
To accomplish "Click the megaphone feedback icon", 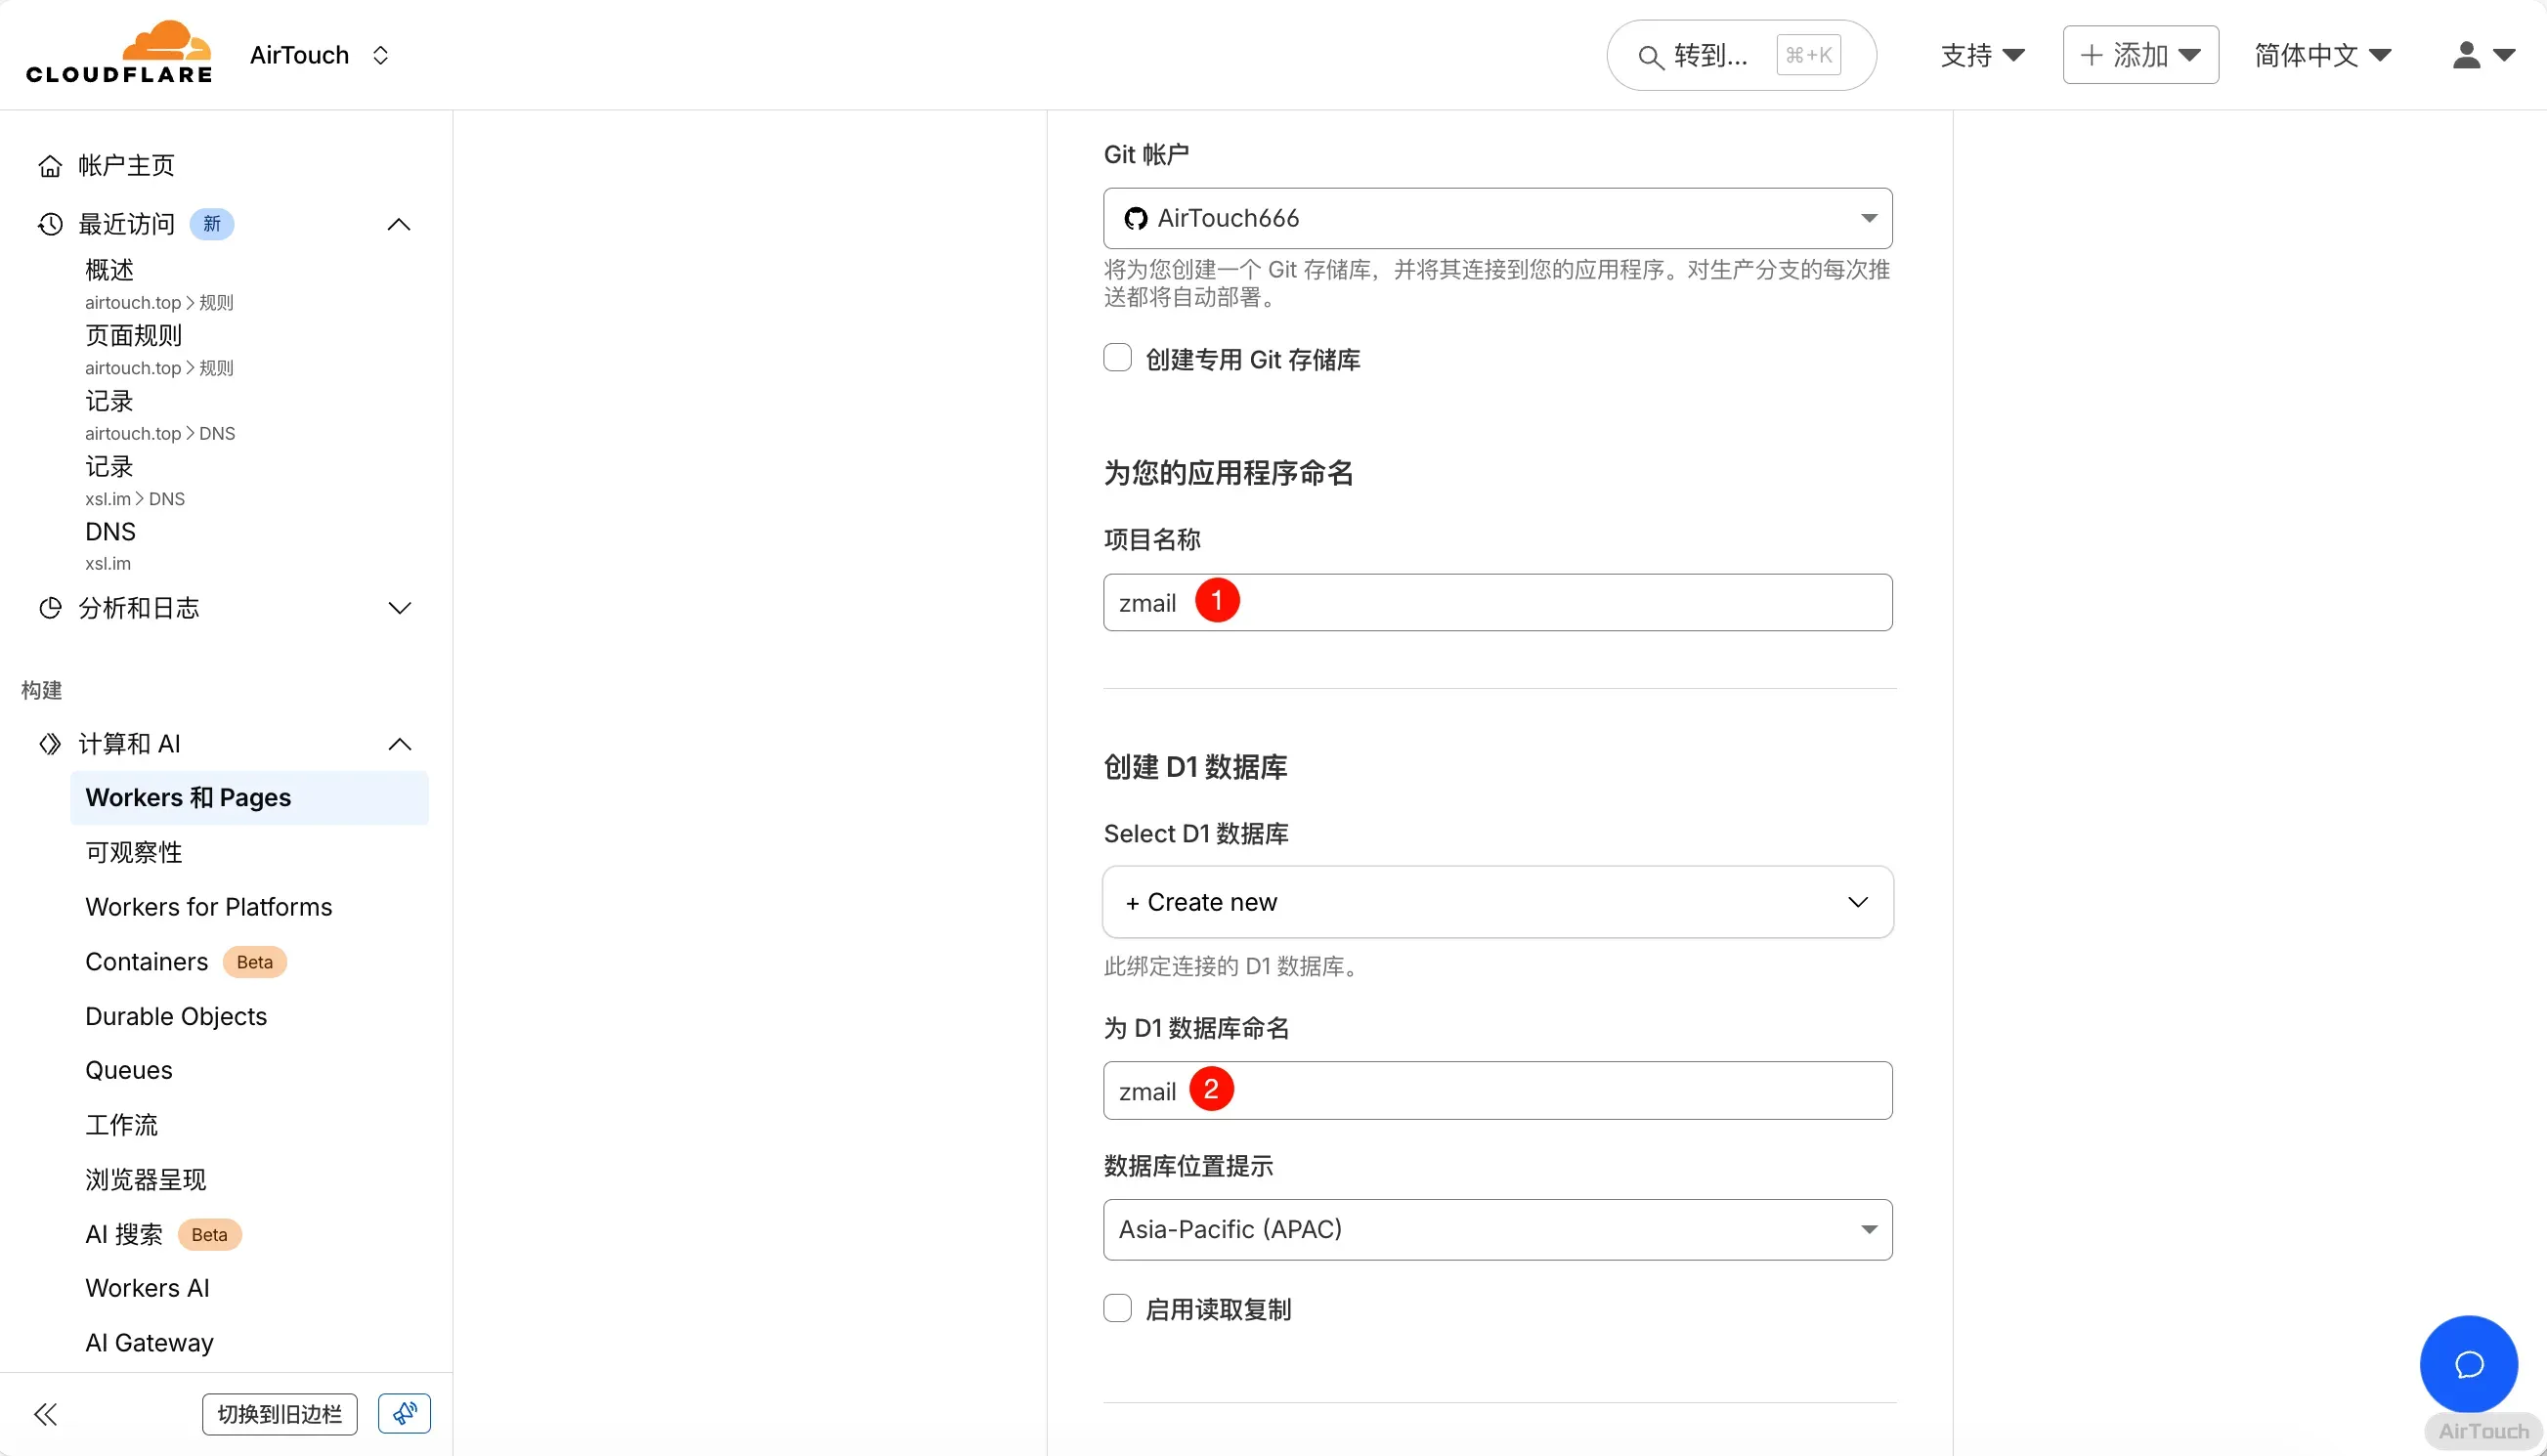I will tap(404, 1413).
